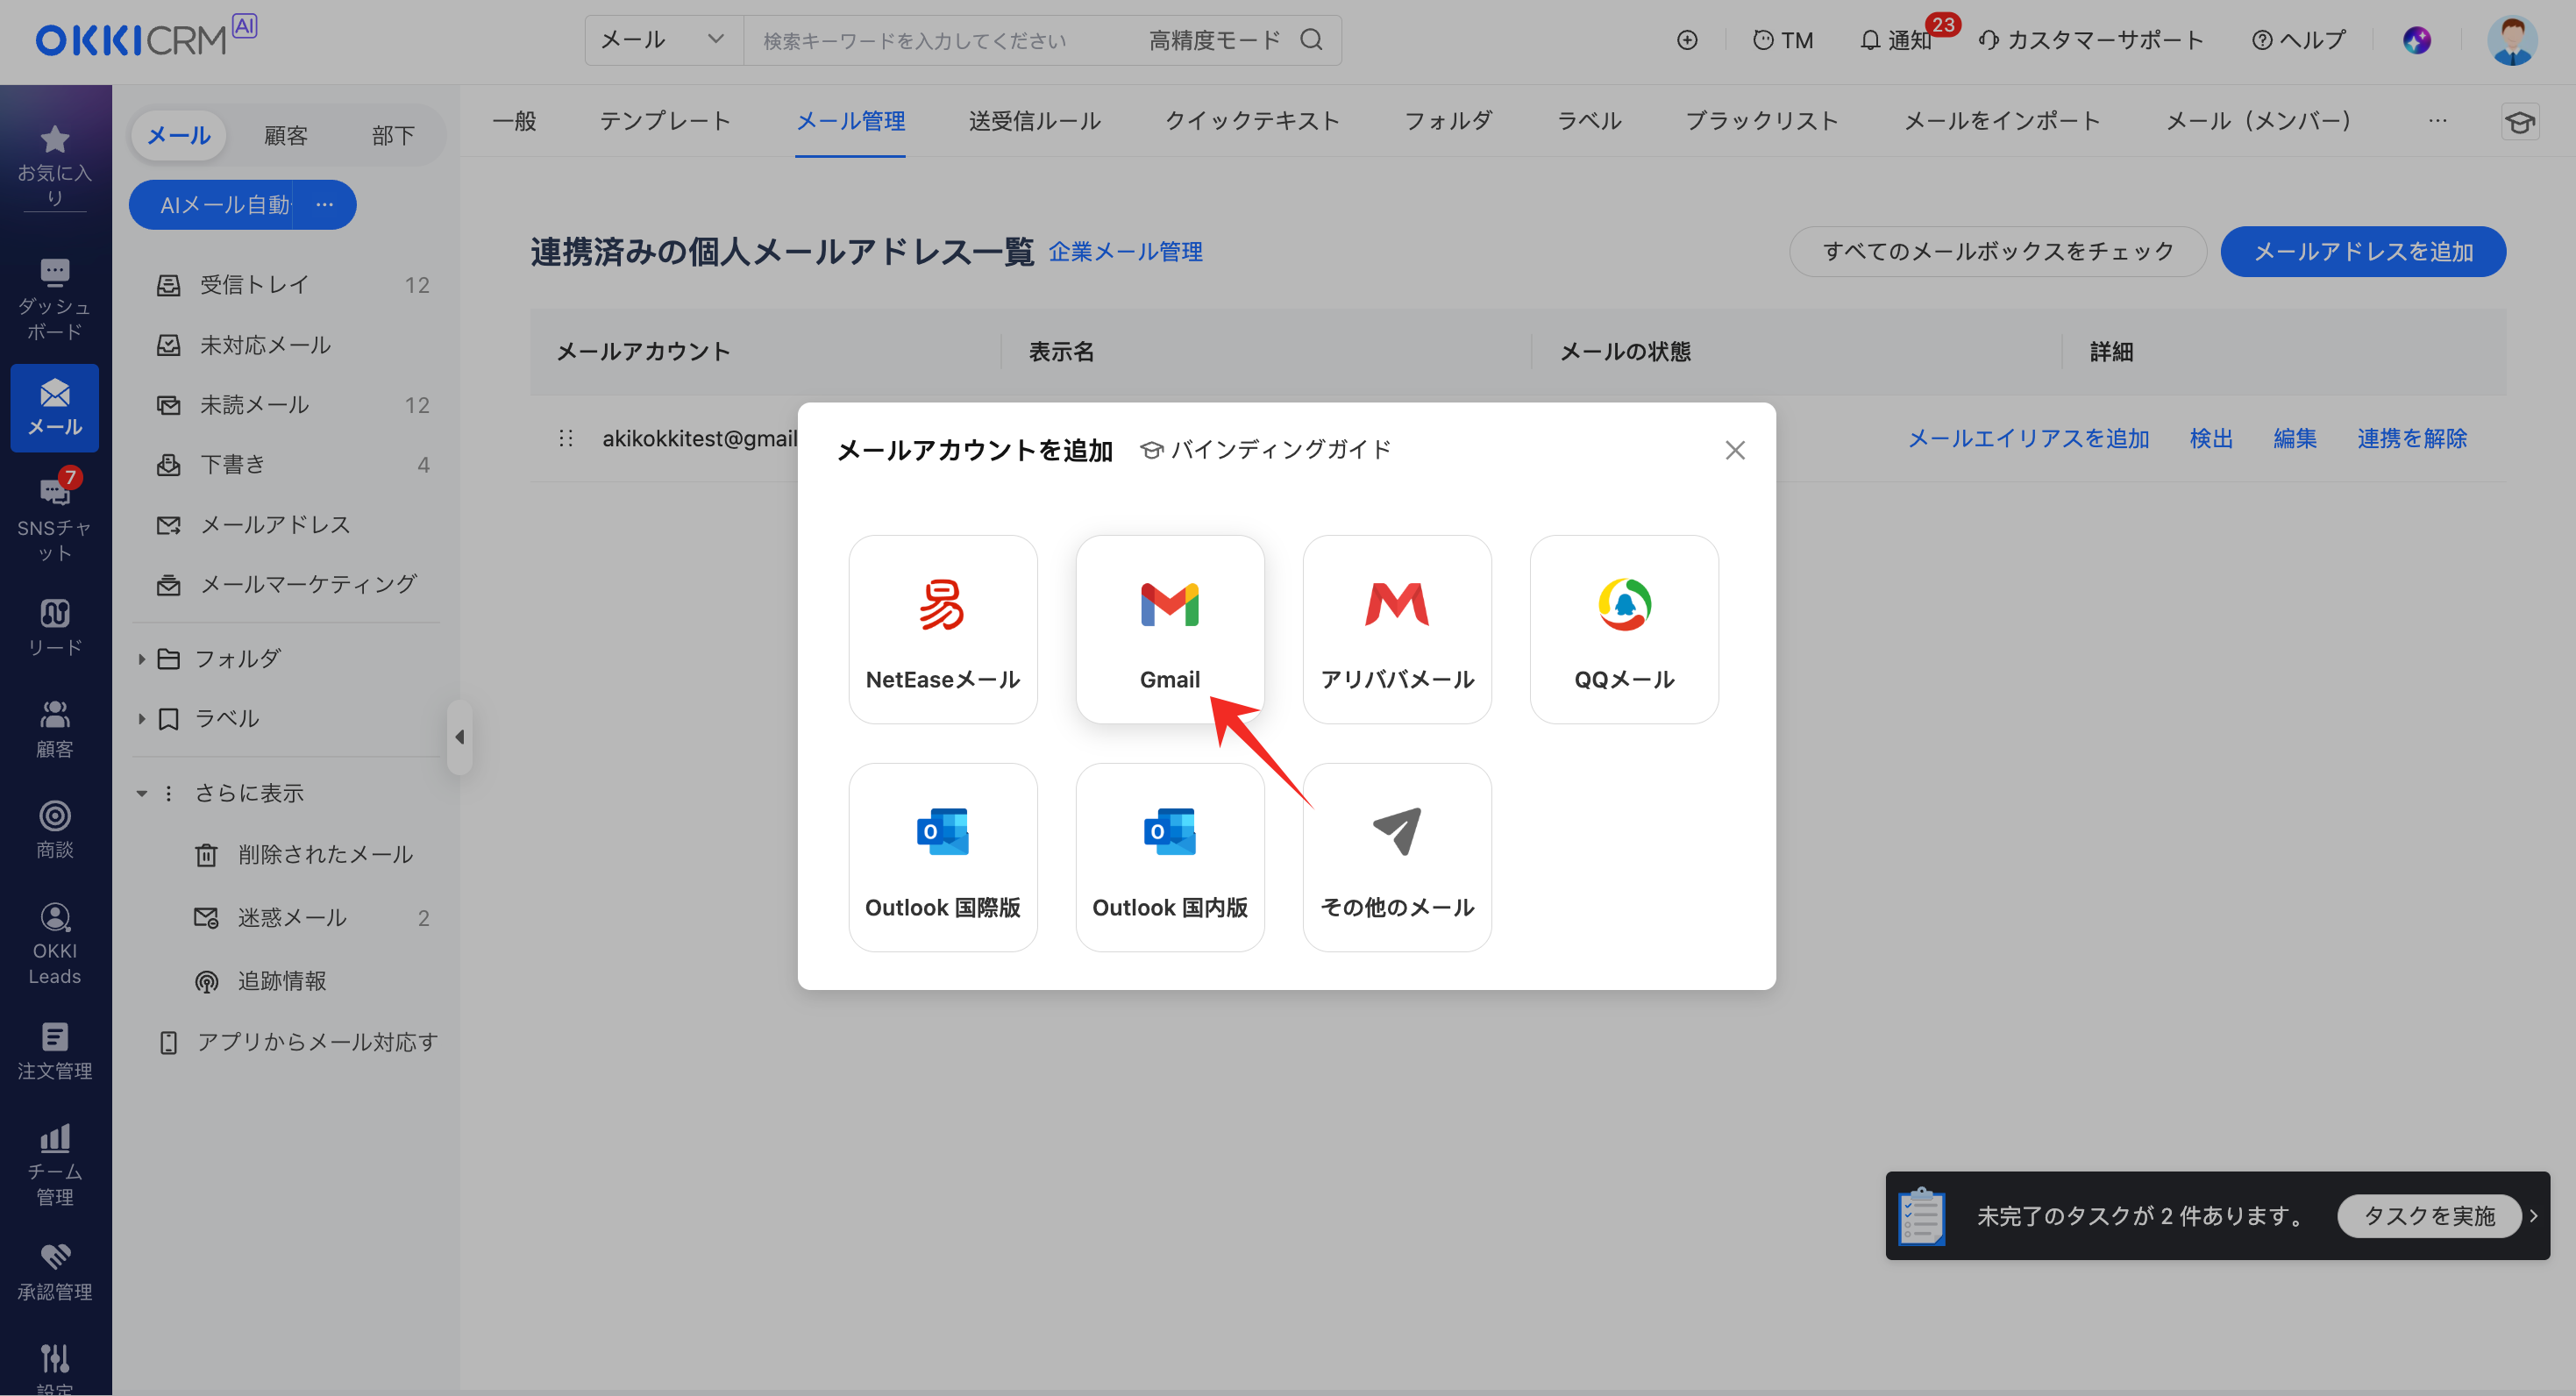
Task: Open 迷惑メール folder
Action: pyautogui.click(x=311, y=918)
